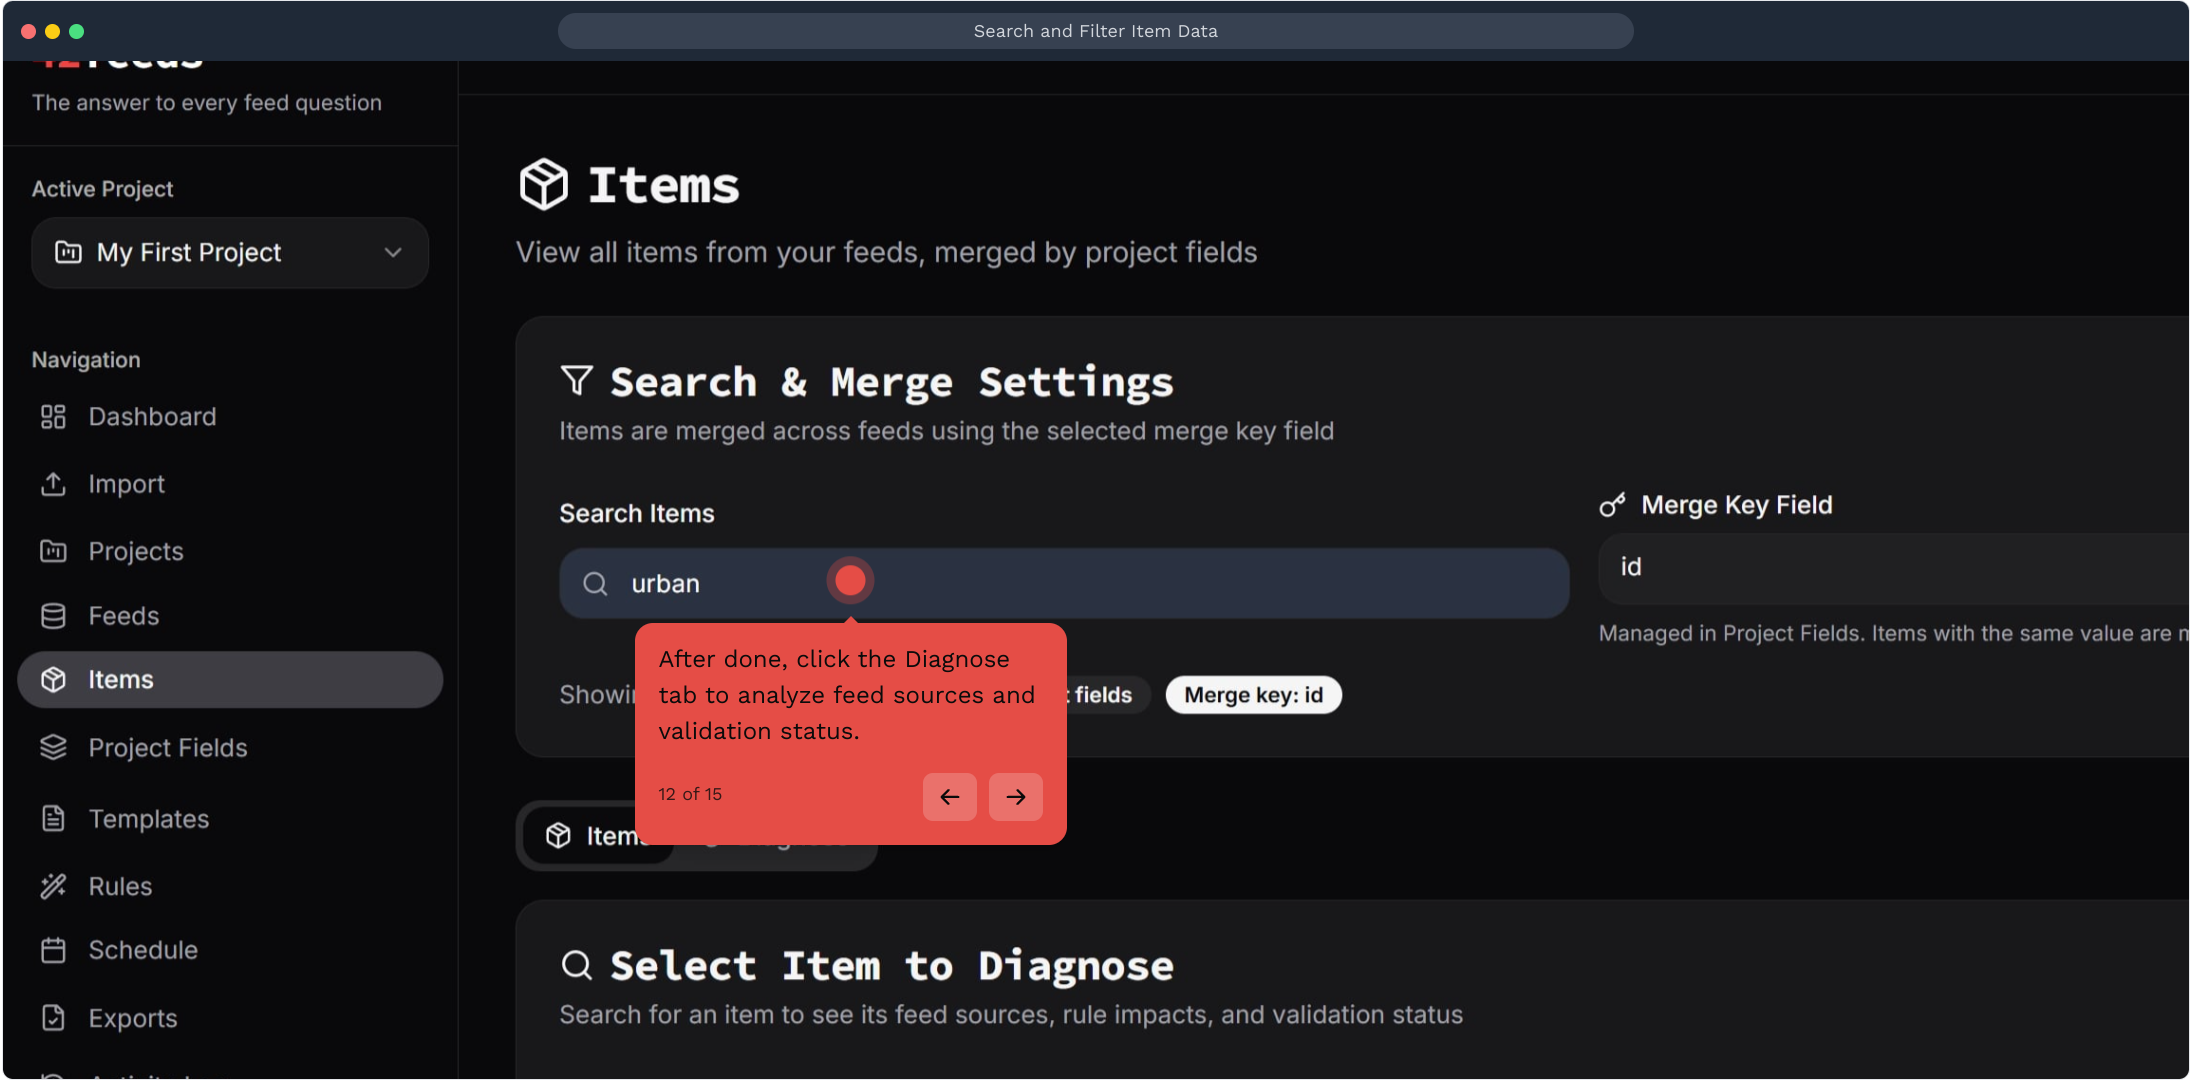
Task: Click the Exports file icon
Action: click(53, 1018)
